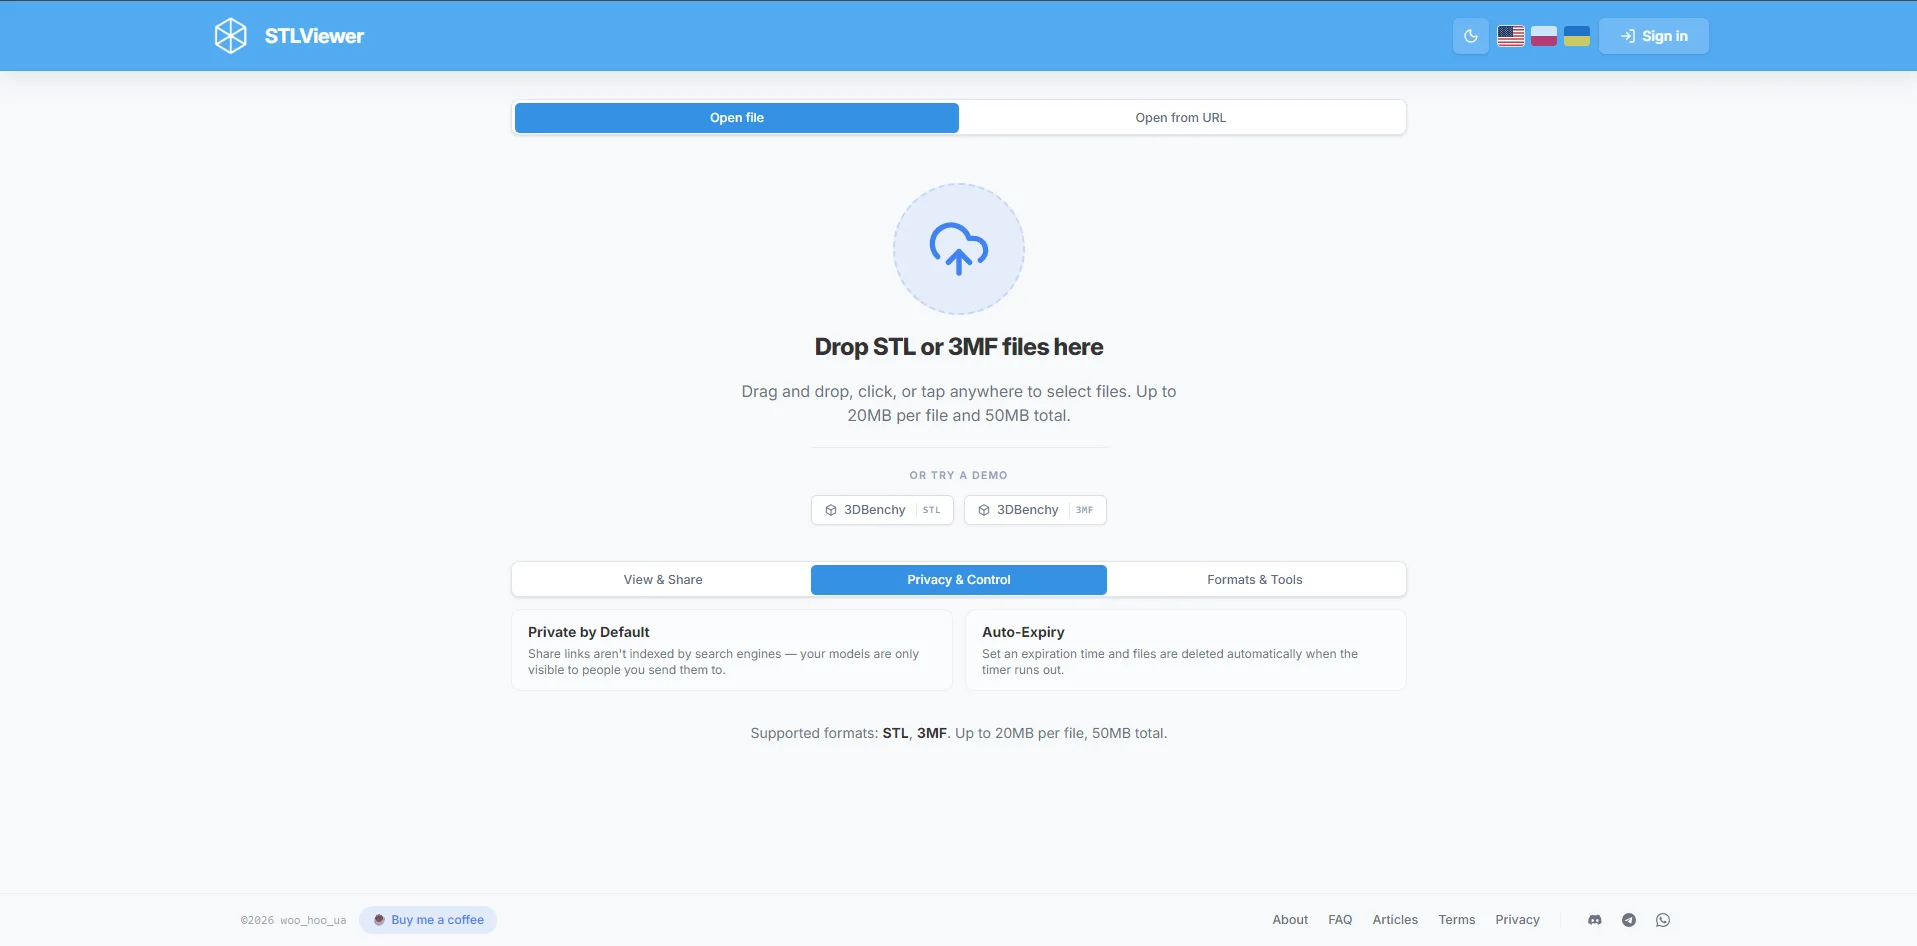Click the STLViewer cube logo
Screen dimensions: 1917x946
pos(230,36)
